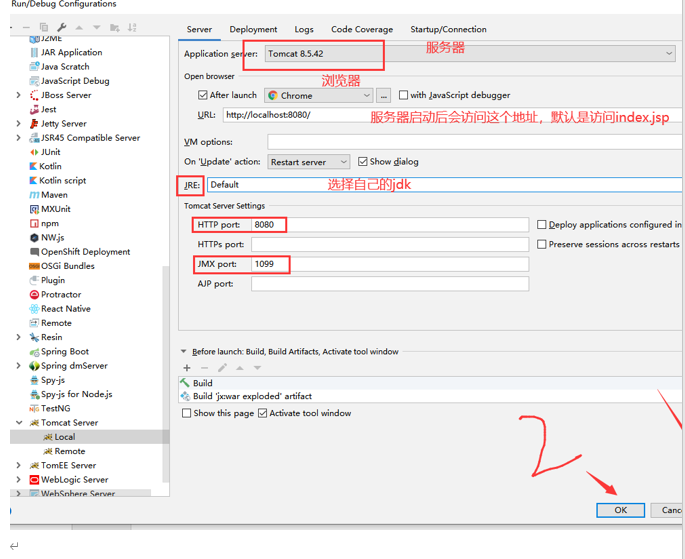Switch to the Logs tab
This screenshot has width=685, height=559.
(304, 29)
